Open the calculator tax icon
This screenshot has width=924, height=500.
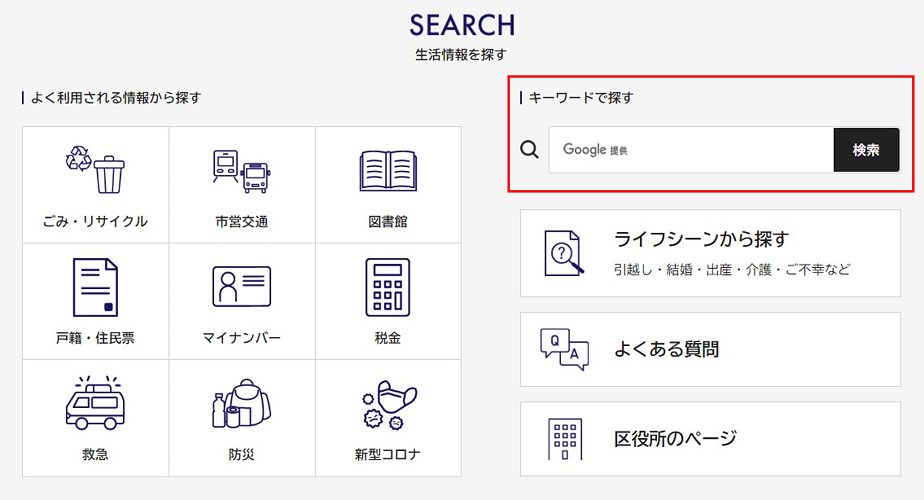click(x=387, y=287)
